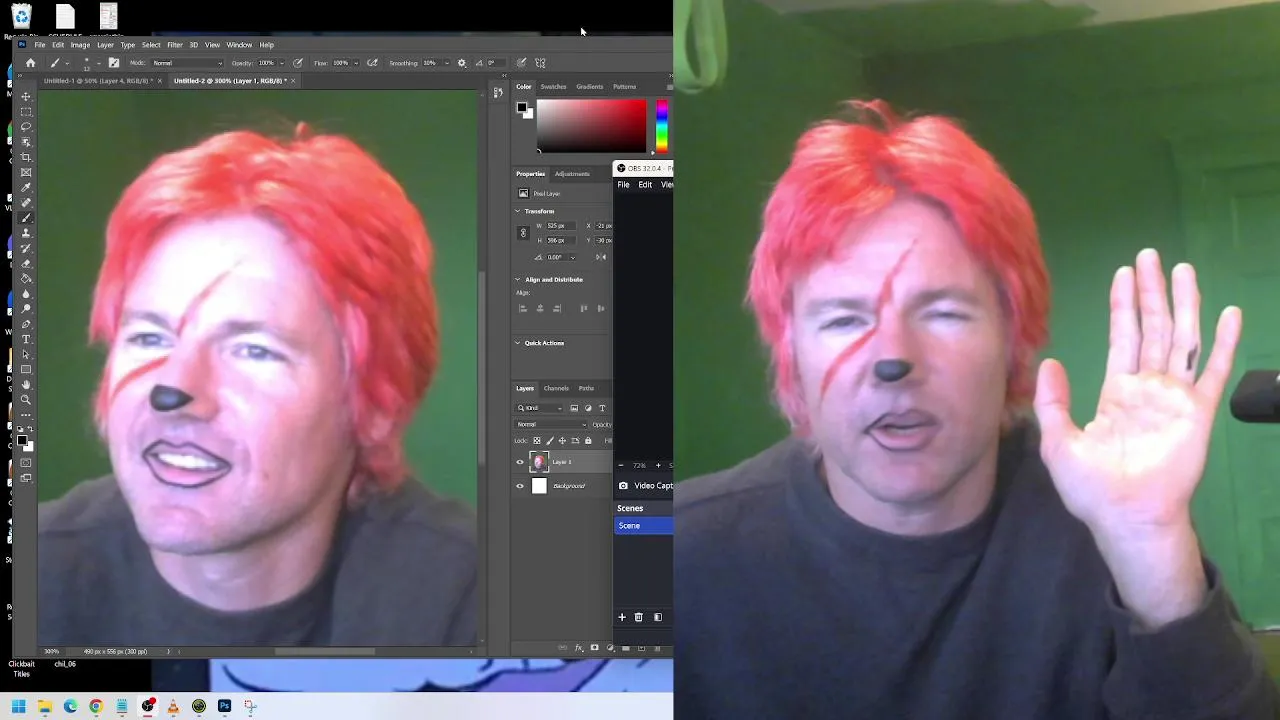The image size is (1280, 720).
Task: Delete the selected OBS scene
Action: [638, 617]
